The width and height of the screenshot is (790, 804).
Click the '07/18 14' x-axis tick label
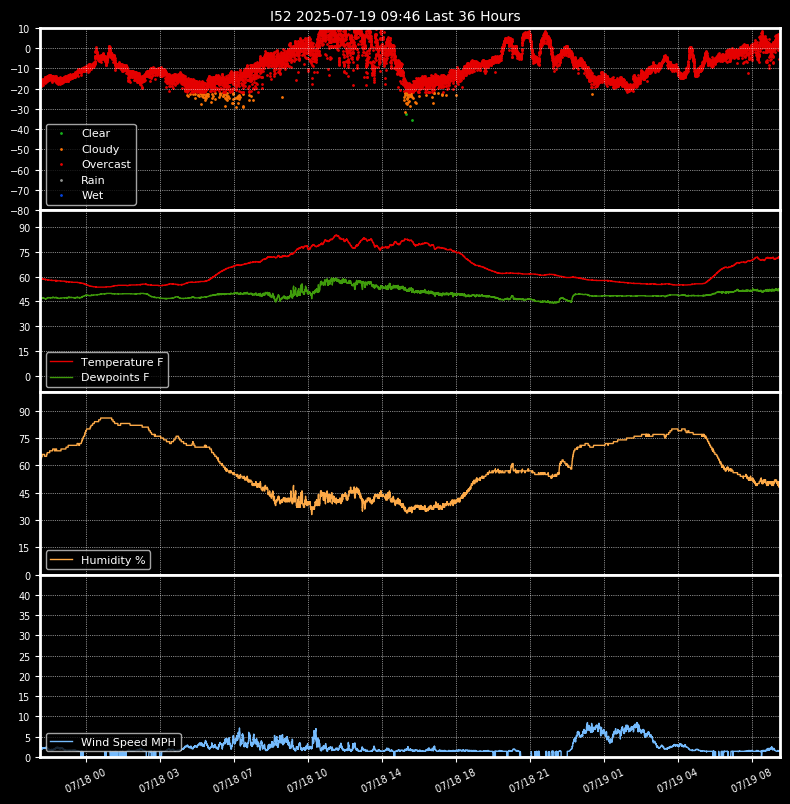click(x=381, y=780)
